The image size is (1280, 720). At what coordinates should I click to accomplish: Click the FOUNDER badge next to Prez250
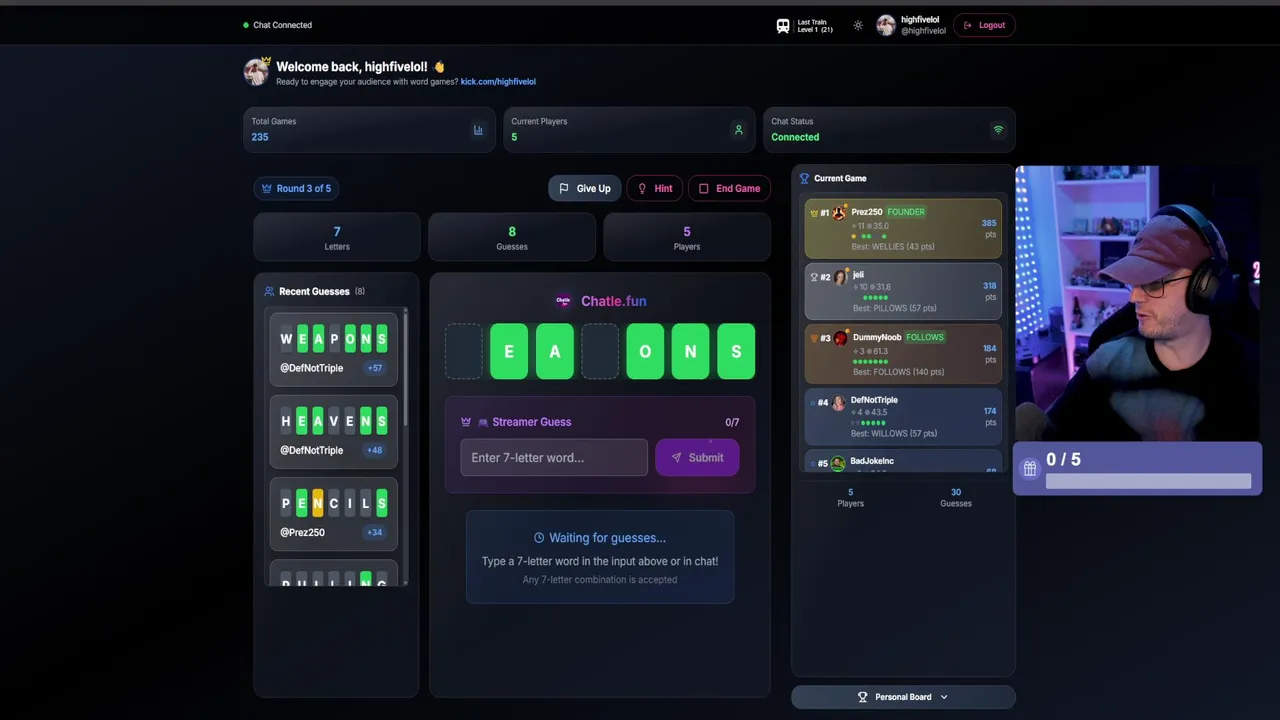pos(907,212)
